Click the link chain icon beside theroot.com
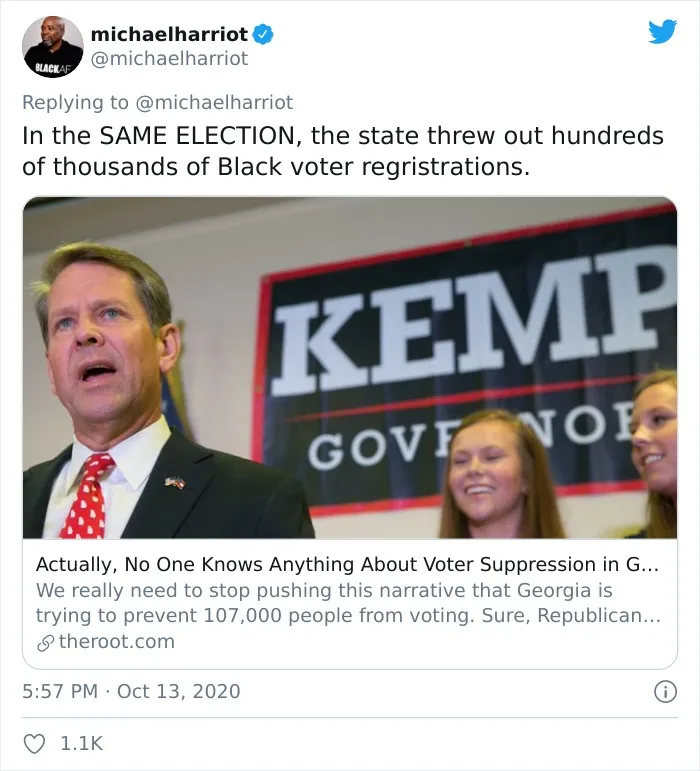This screenshot has height=771, width=700. tap(46, 643)
